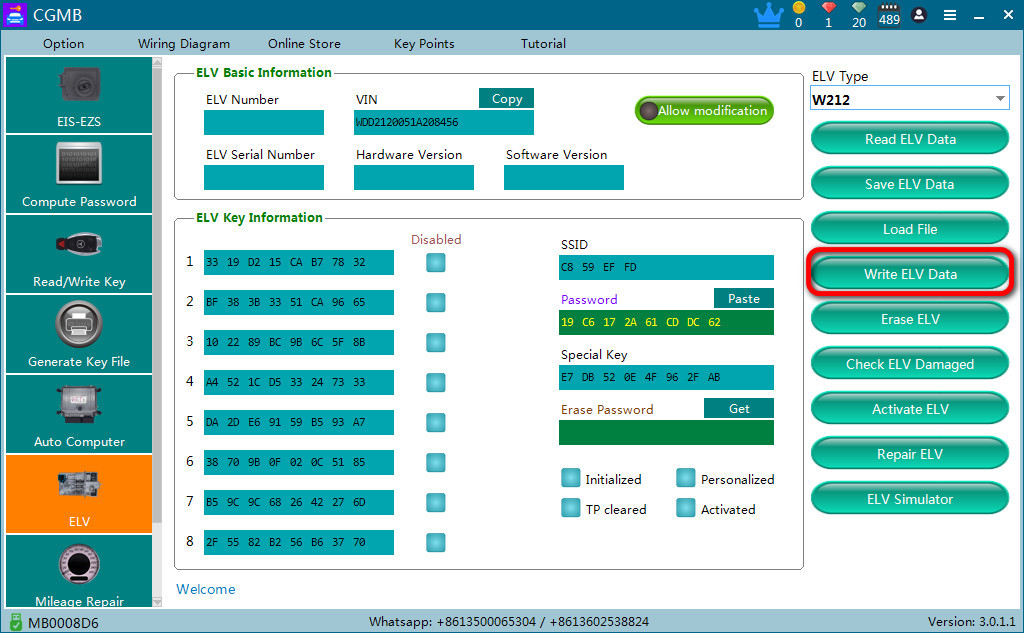
Task: Click the crown VIP icon
Action: click(x=769, y=15)
